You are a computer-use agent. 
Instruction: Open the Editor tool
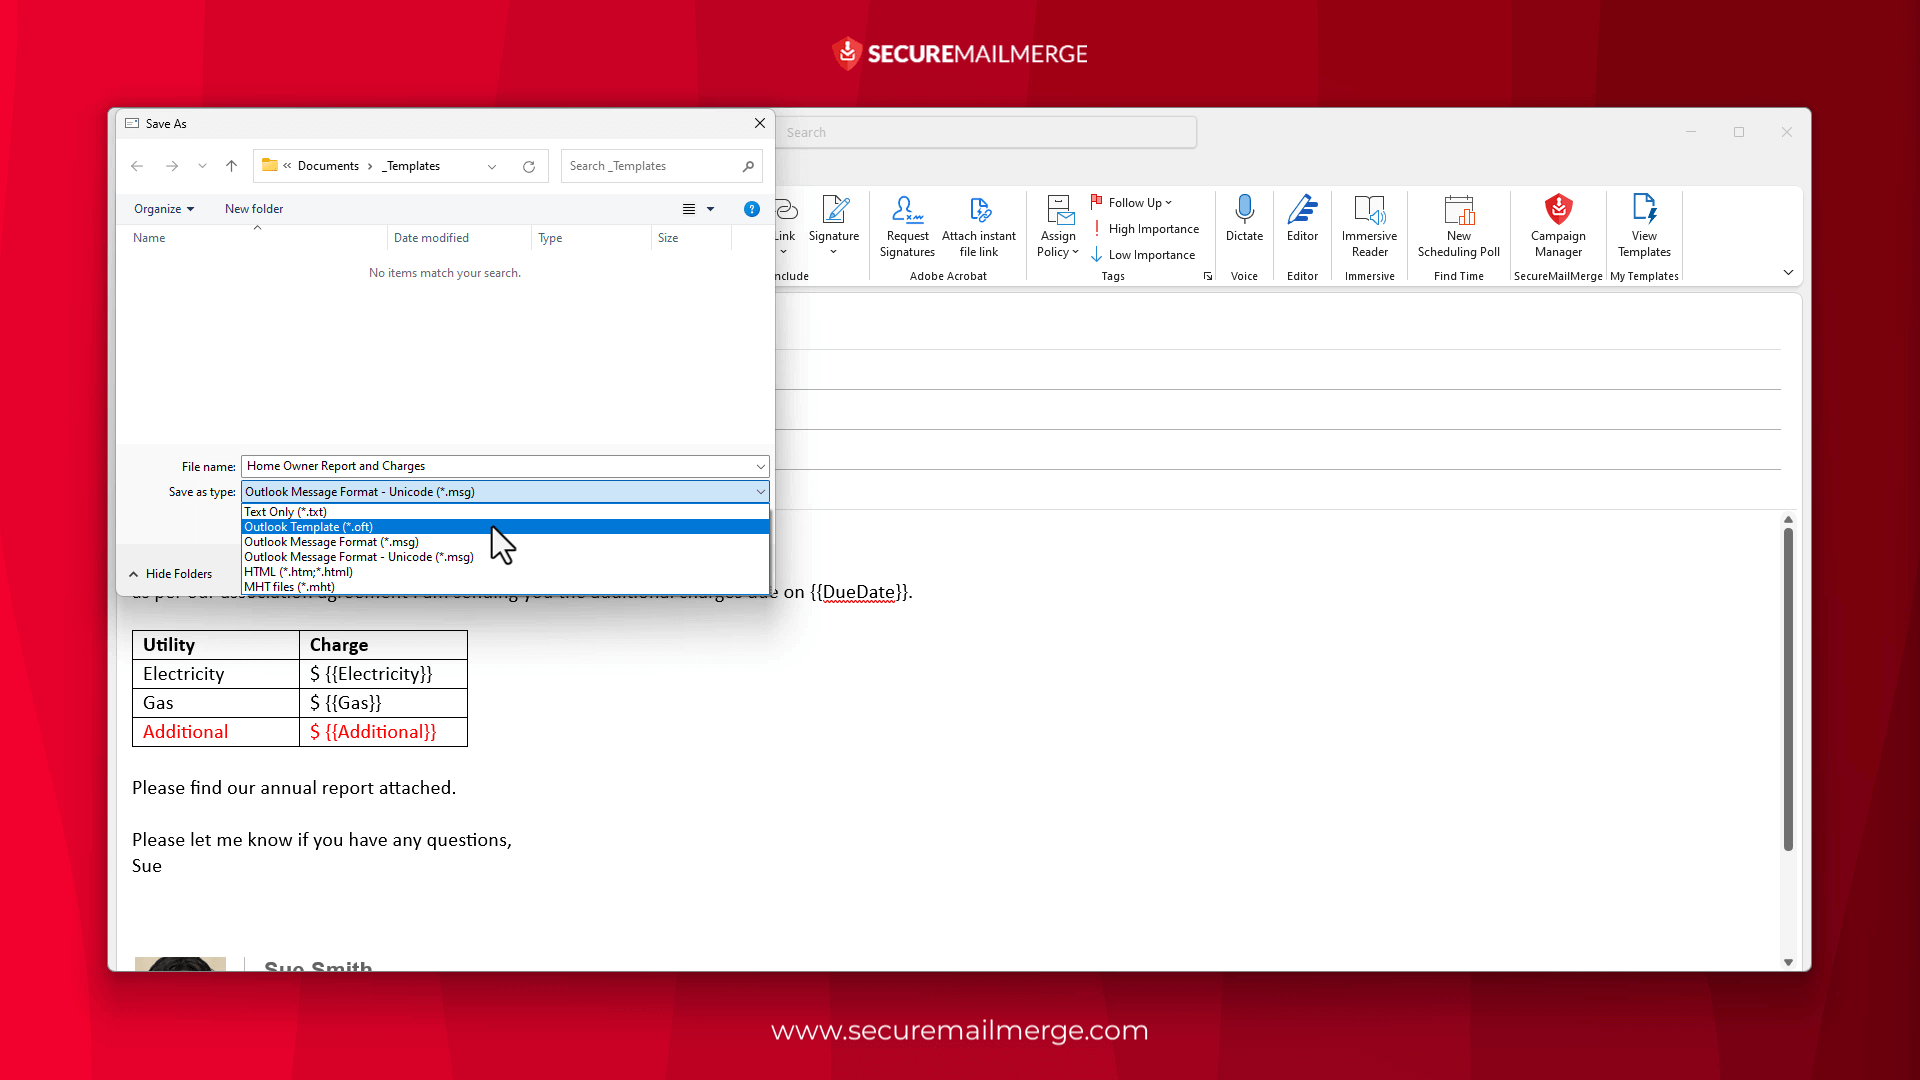1302,218
